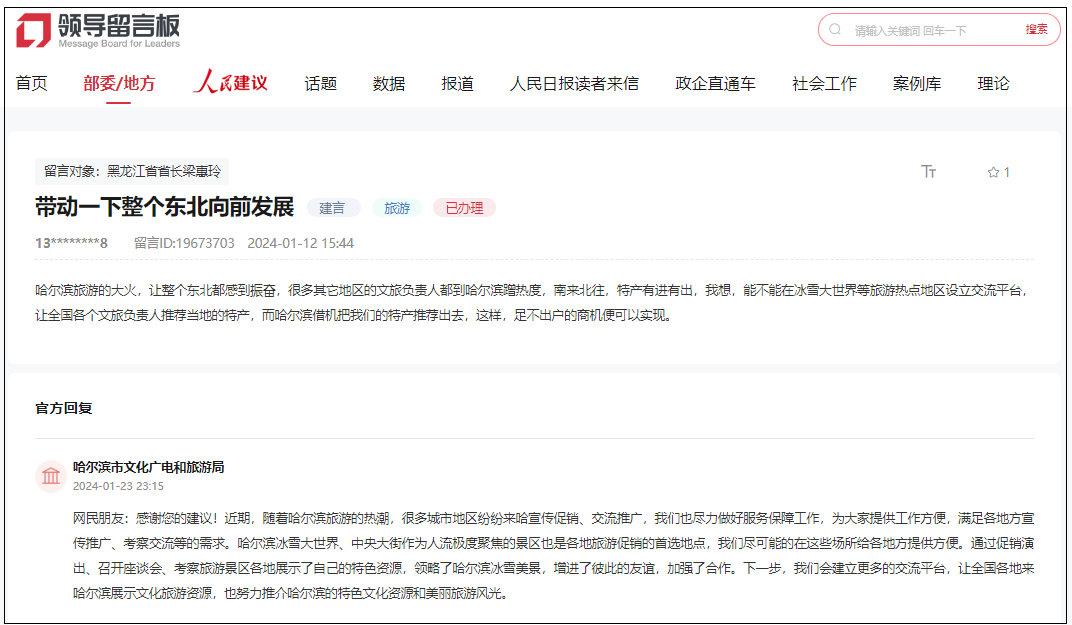Switch to the 数据 tab

[389, 83]
